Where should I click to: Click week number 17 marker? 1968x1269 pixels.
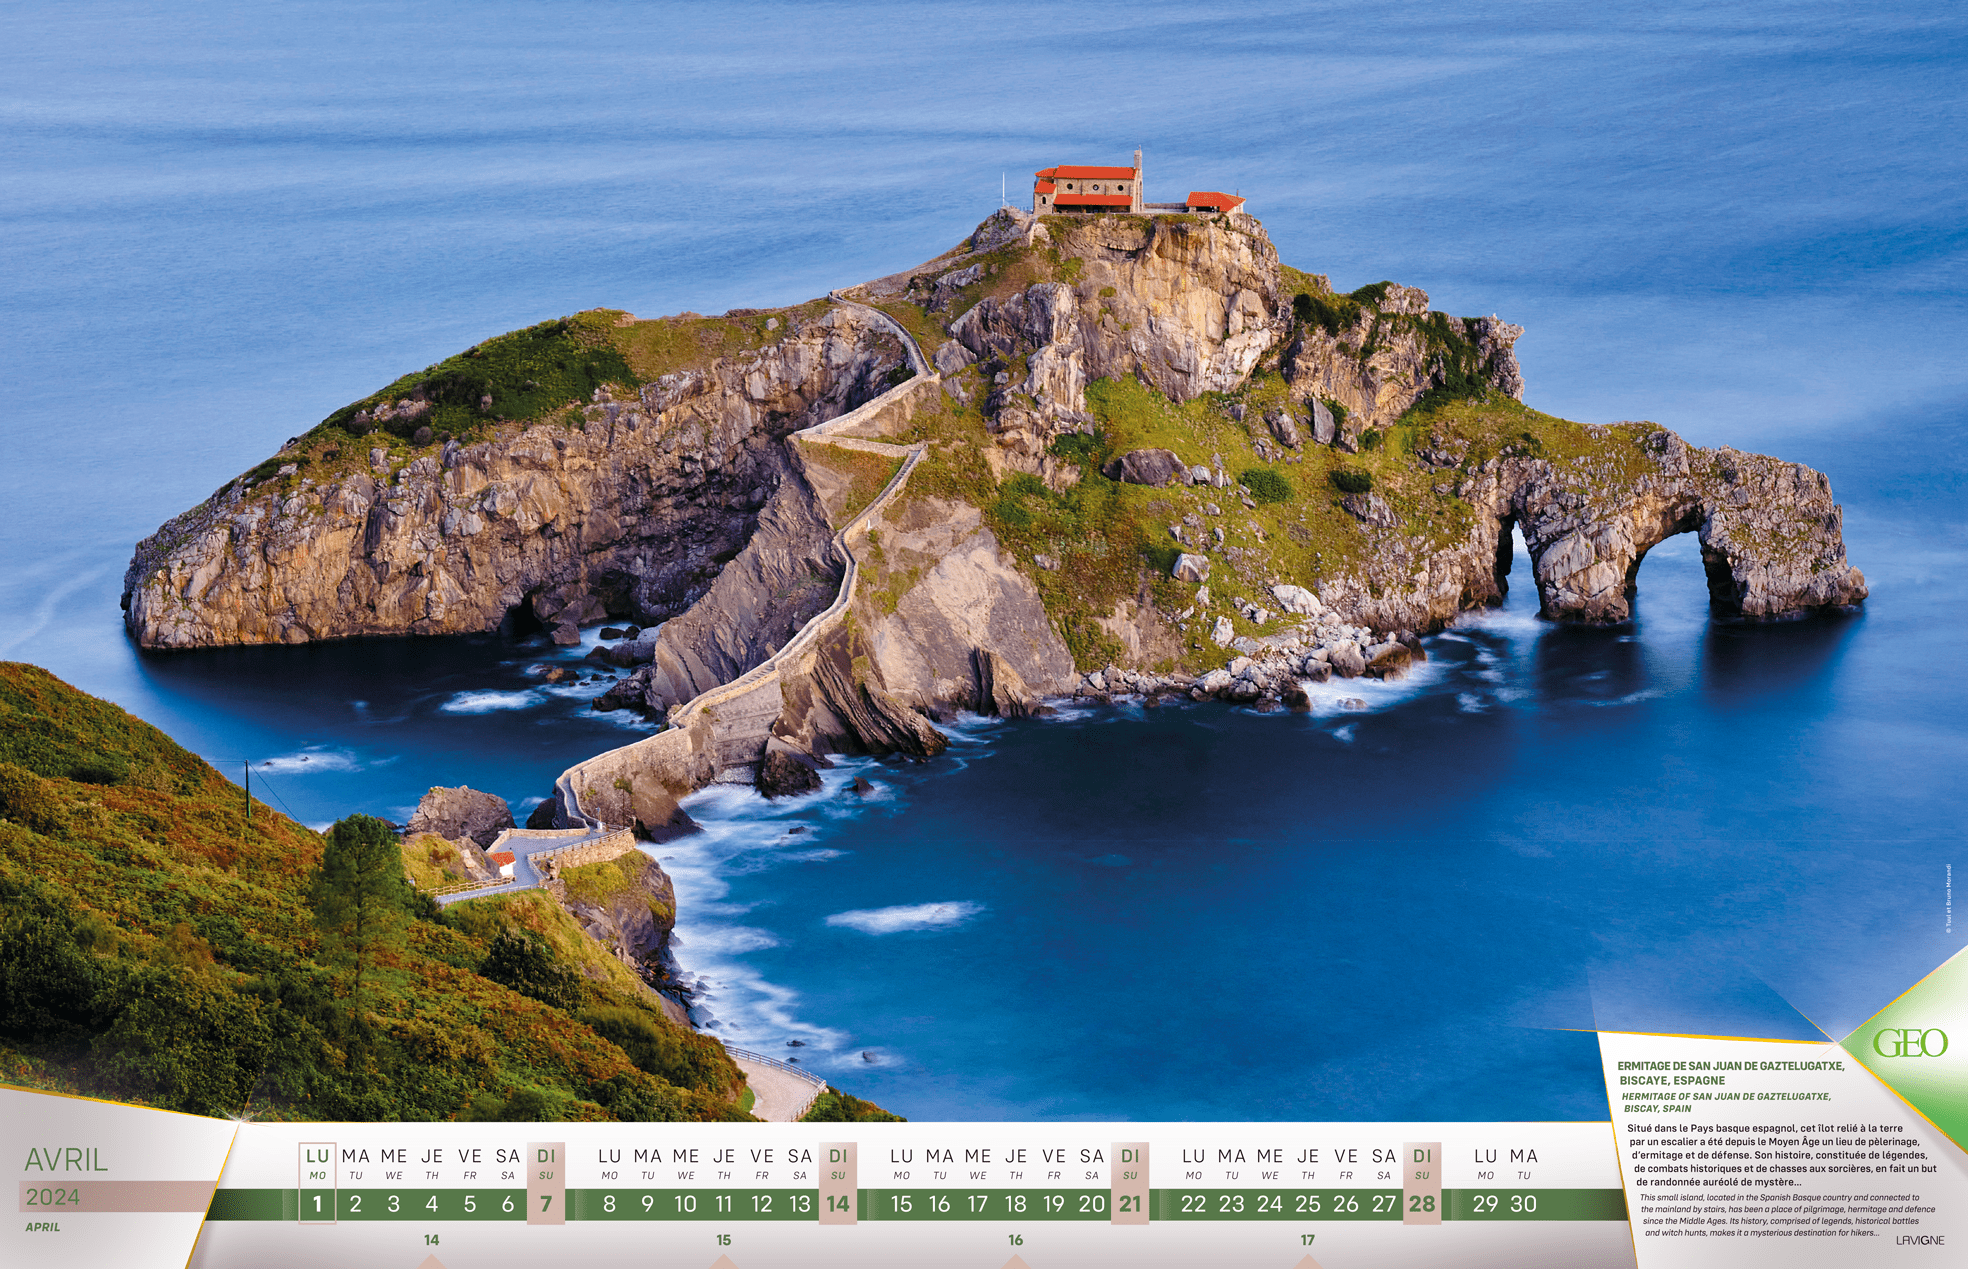[x=1307, y=1240]
